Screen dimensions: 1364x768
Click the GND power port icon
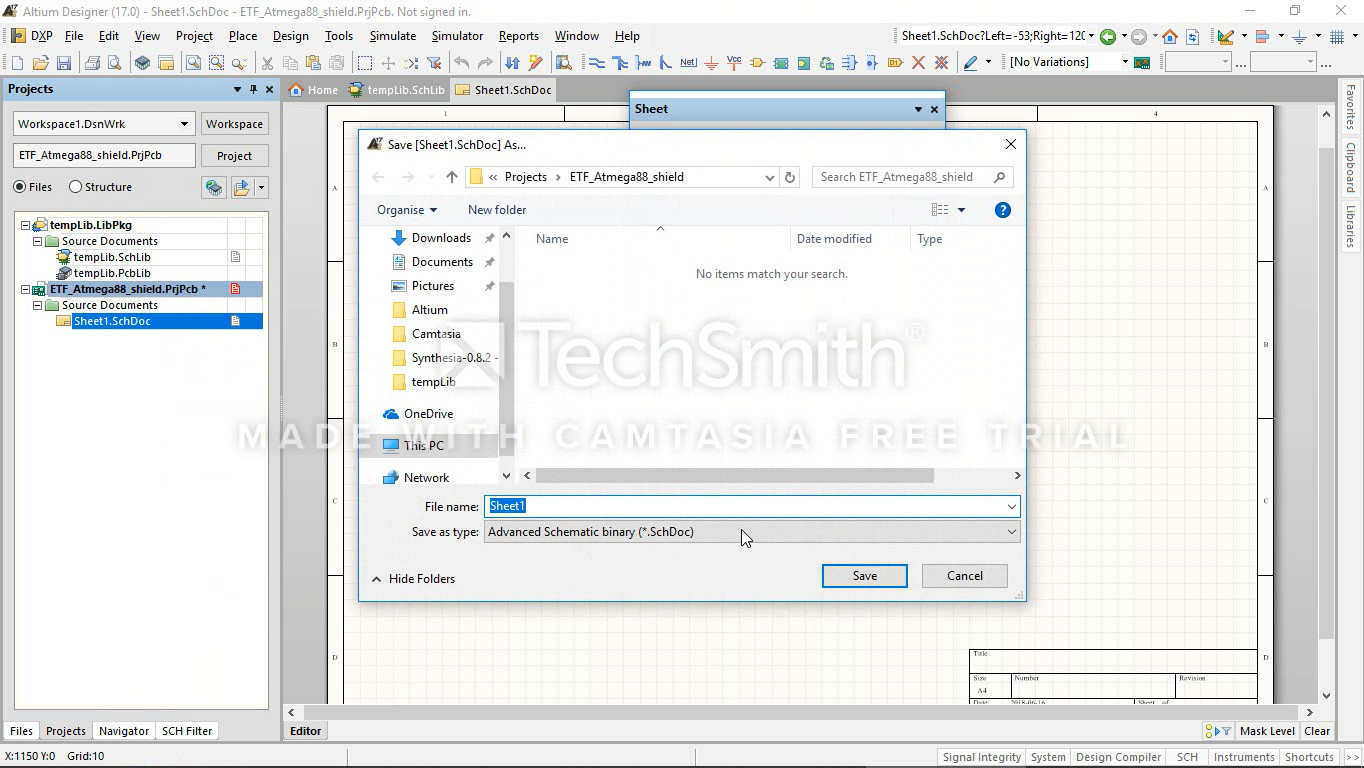[x=711, y=63]
